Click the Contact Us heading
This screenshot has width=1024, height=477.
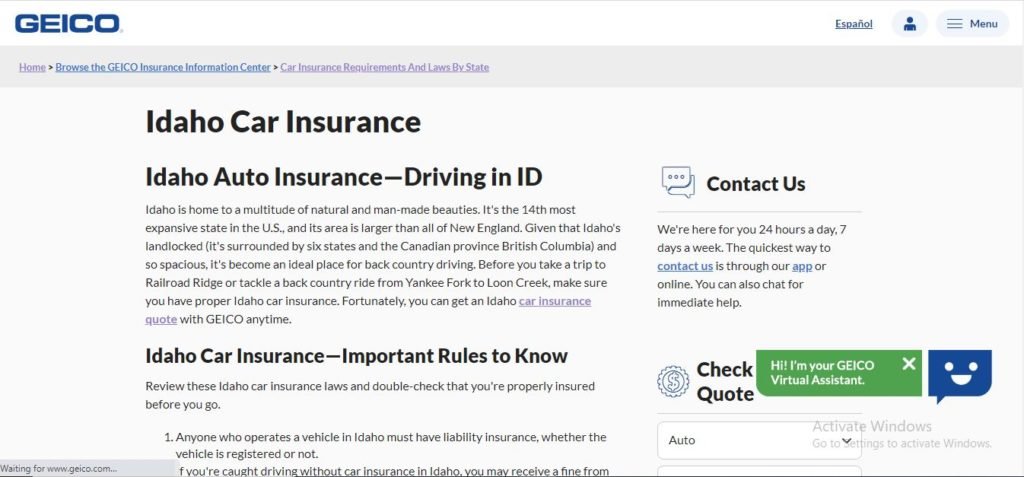(756, 184)
